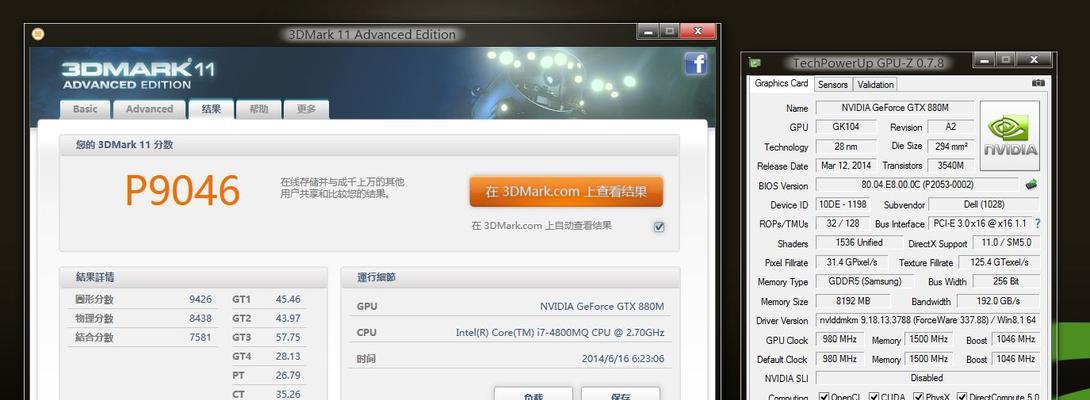This screenshot has height=400, width=1090.
Task: Click the Bus Interface field PCI-E 3.0 x16
Action: coord(979,223)
